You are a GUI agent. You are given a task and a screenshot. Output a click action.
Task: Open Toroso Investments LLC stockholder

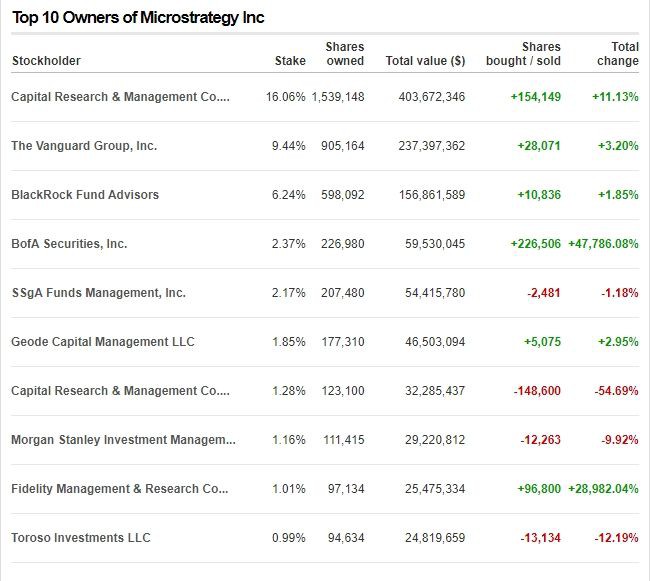pos(81,538)
